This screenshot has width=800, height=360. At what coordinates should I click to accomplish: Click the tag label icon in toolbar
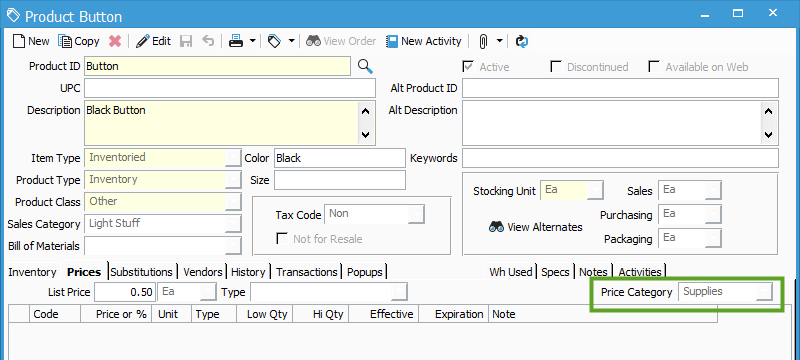(274, 41)
